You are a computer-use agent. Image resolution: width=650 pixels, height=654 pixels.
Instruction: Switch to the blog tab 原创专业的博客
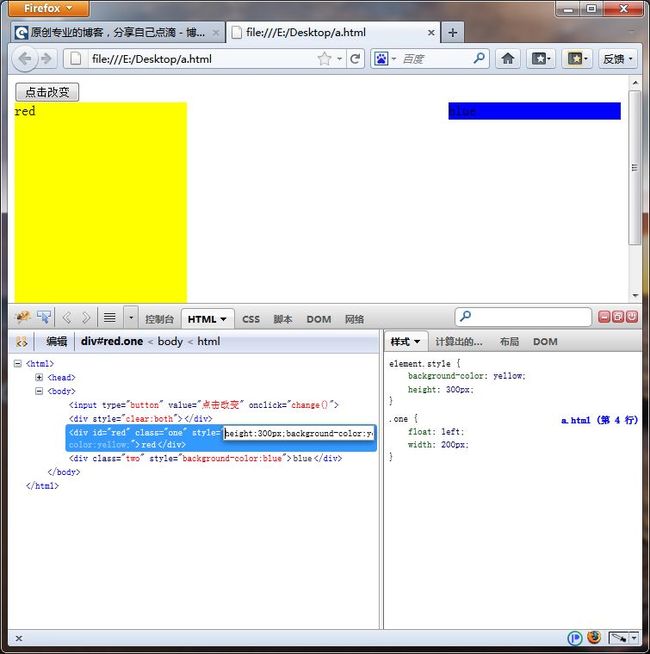click(117, 33)
